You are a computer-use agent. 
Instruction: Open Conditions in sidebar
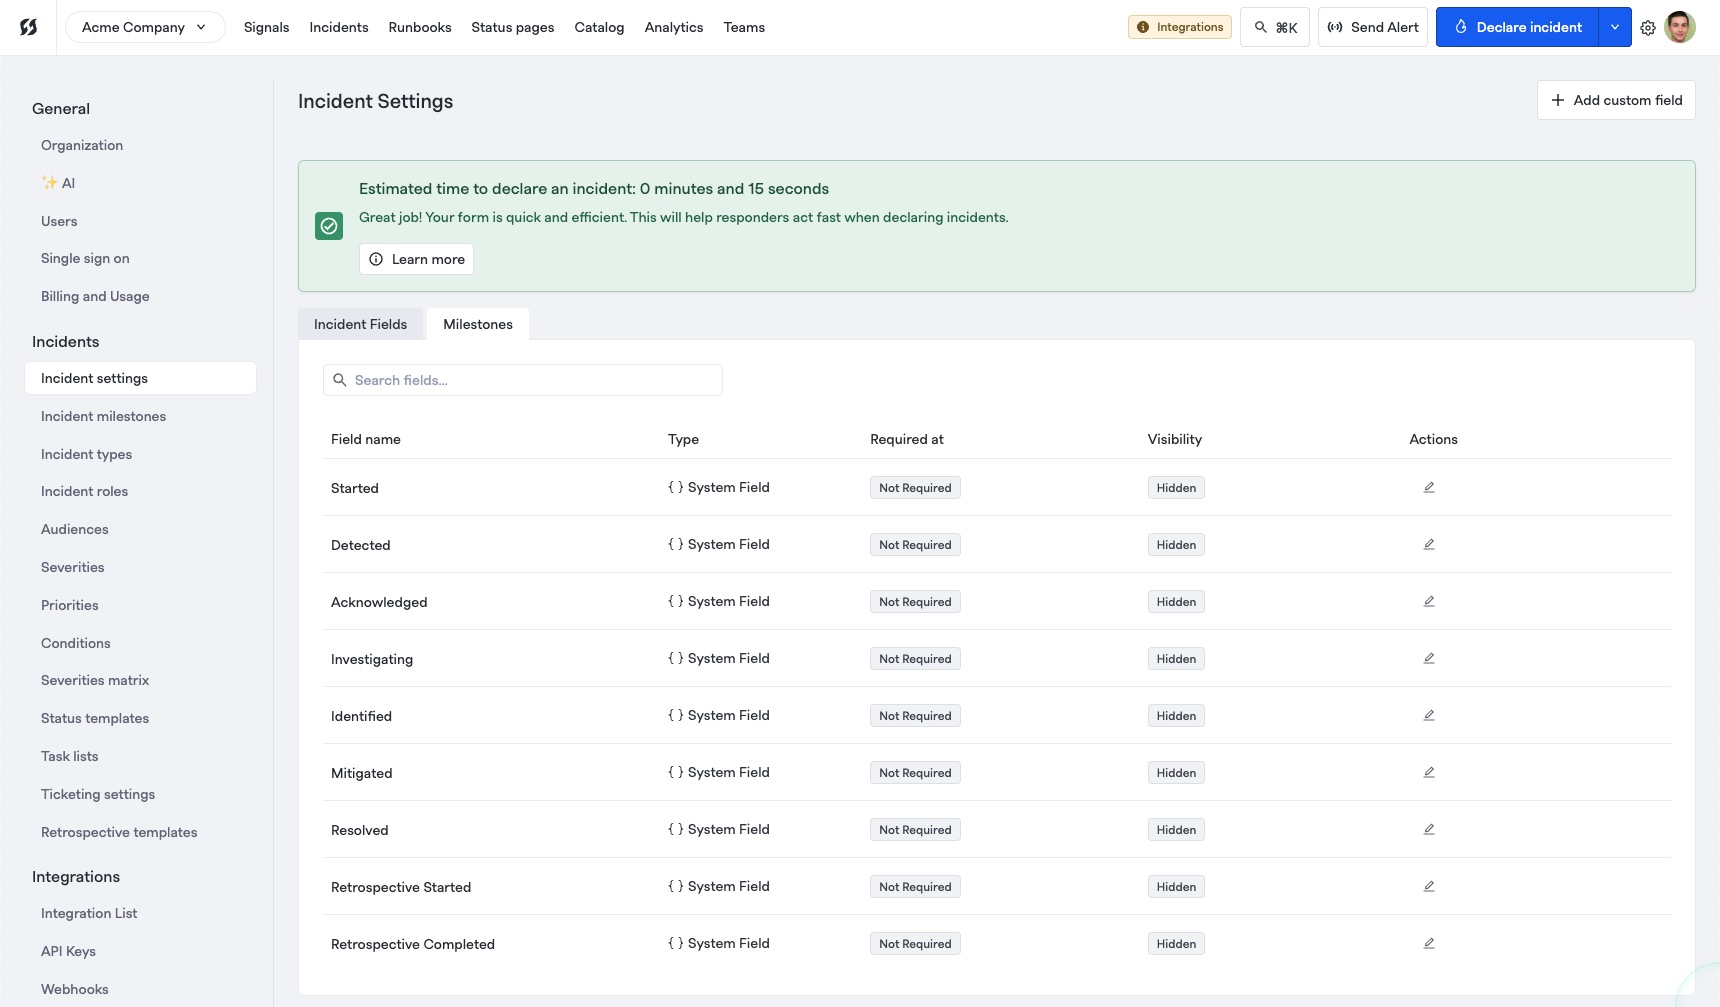(x=76, y=643)
